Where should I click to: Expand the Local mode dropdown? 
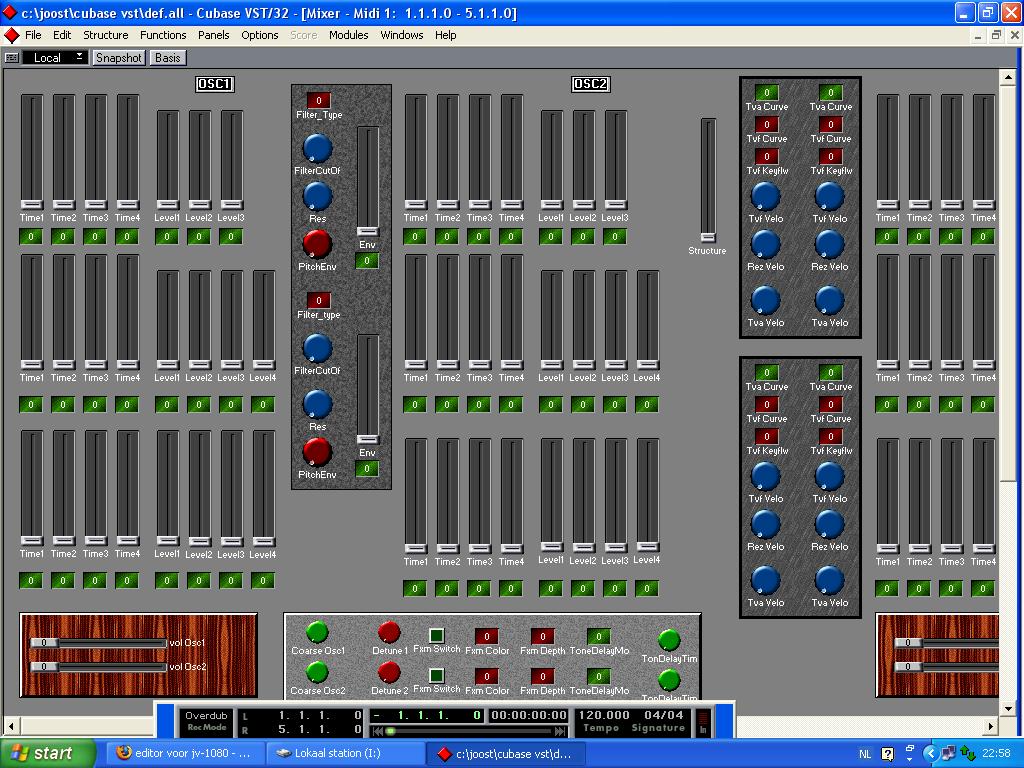click(x=55, y=57)
